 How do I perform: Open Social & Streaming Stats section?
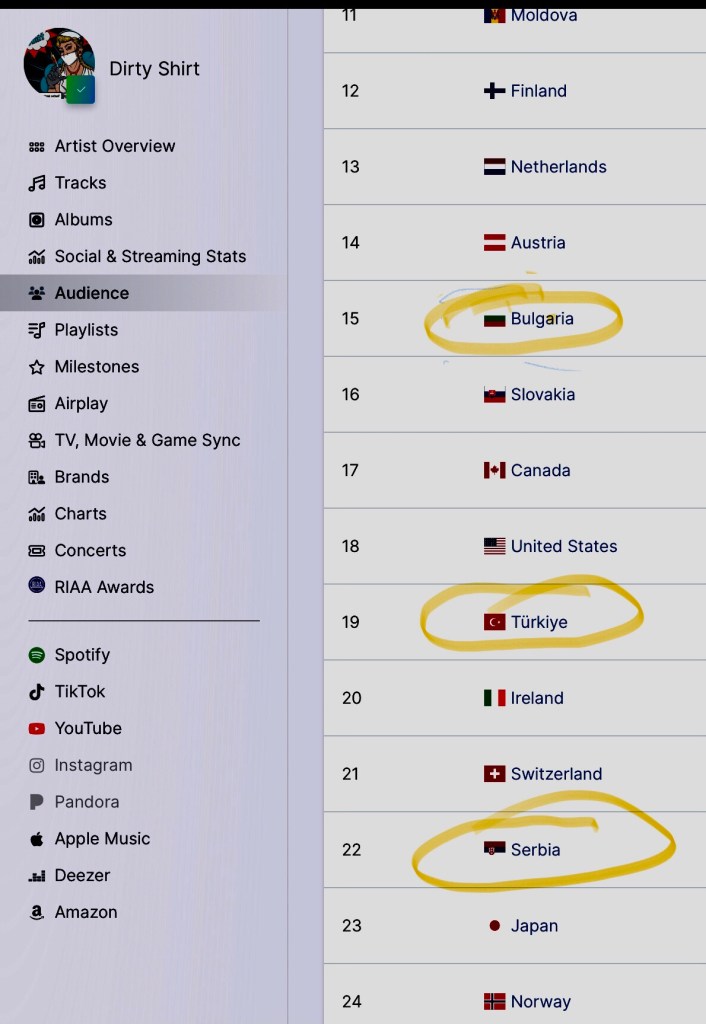149,257
